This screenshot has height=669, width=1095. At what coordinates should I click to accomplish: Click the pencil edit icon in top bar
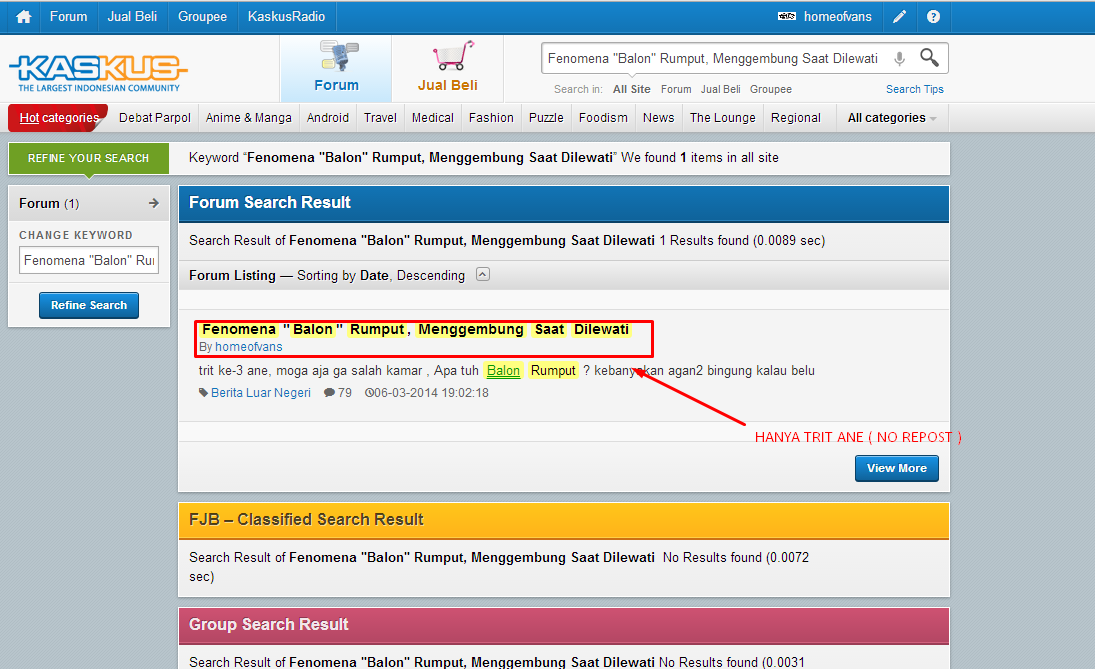[x=900, y=17]
